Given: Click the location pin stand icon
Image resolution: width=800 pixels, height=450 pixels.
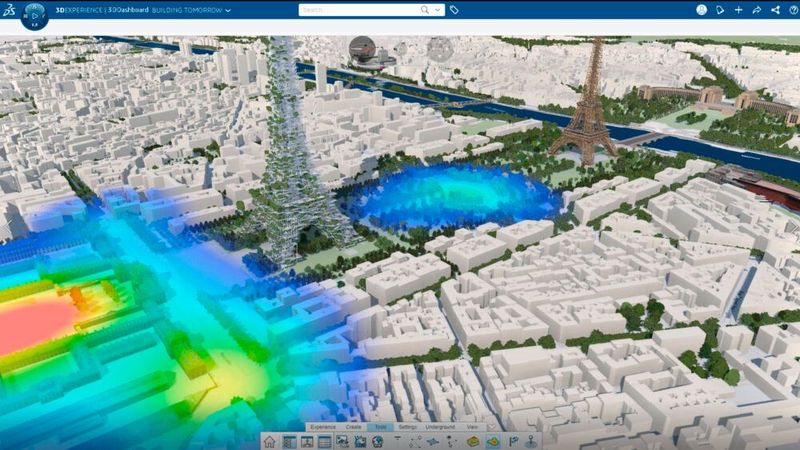Looking at the screenshot, I should 531,442.
